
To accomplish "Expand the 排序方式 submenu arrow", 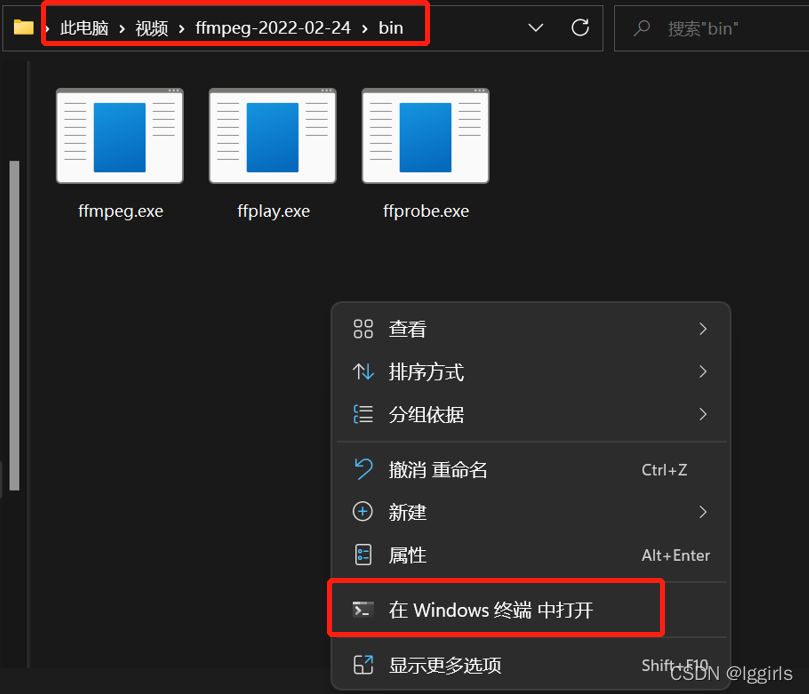I will point(703,372).
